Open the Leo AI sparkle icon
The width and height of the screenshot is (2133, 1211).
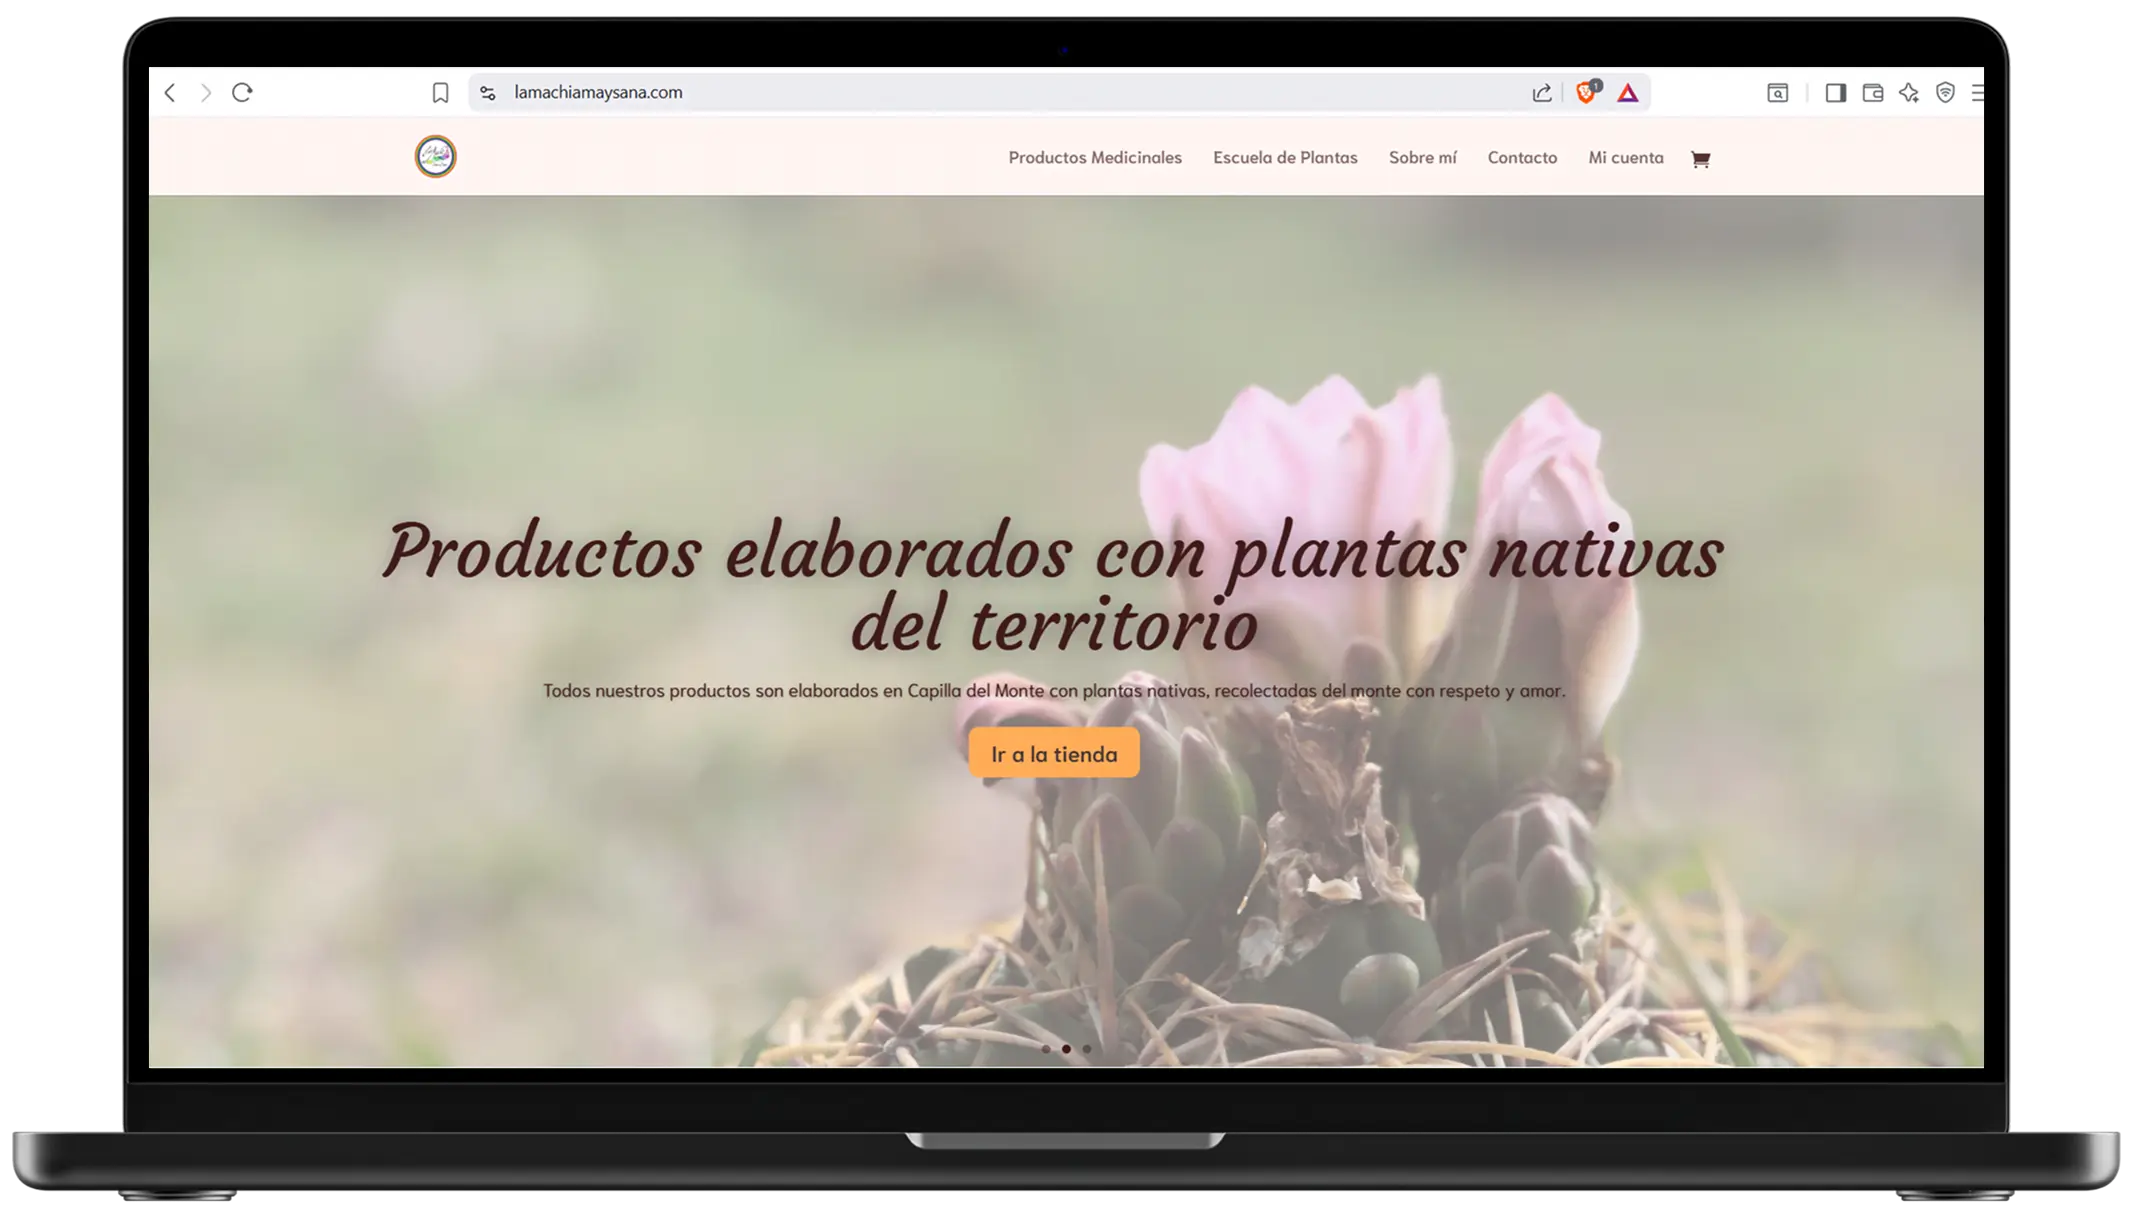coord(1909,93)
